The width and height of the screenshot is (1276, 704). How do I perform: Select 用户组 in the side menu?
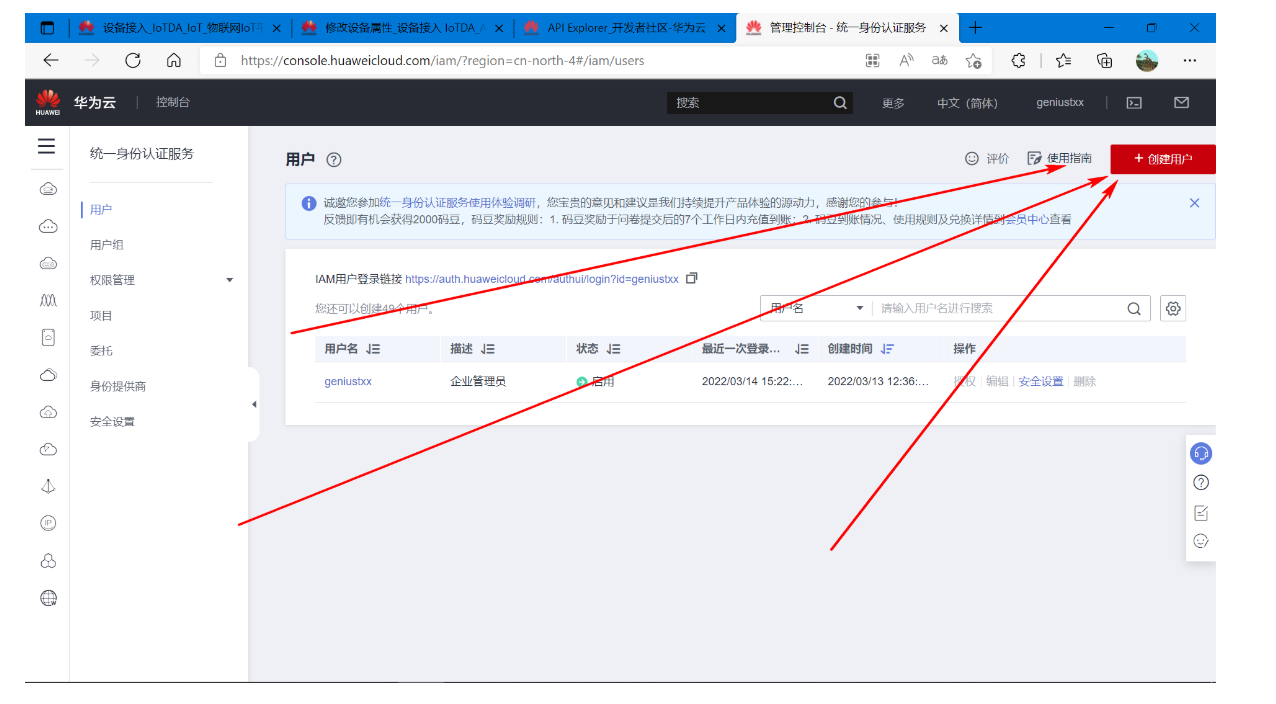pyautogui.click(x=107, y=245)
